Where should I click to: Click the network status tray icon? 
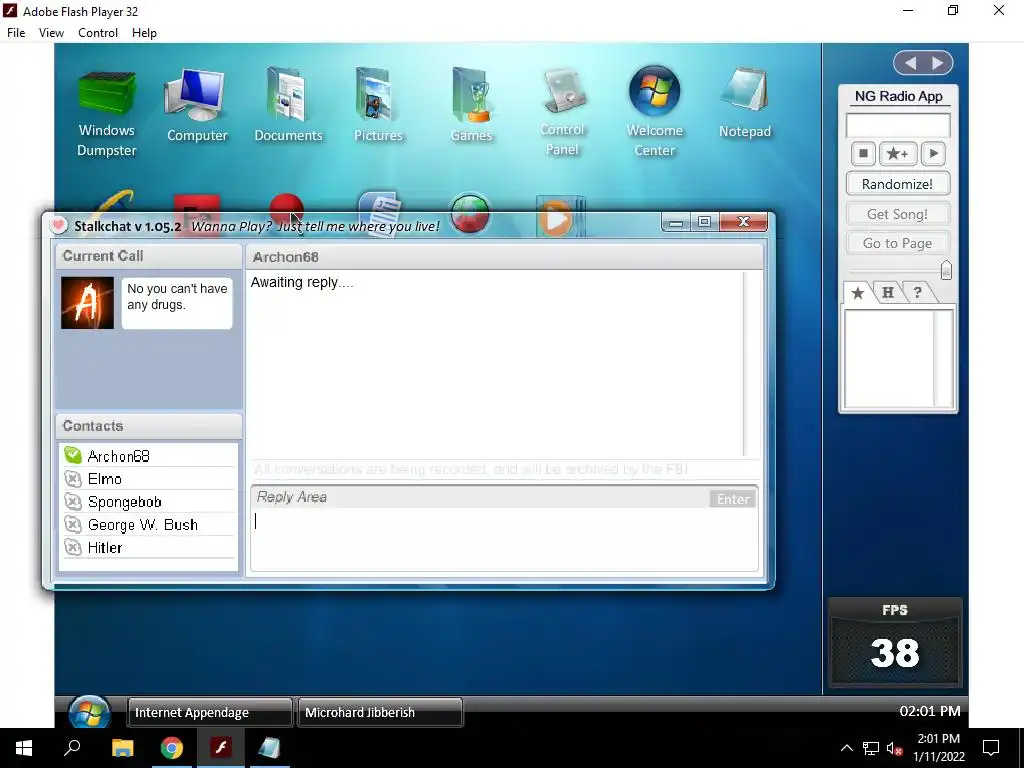click(871, 748)
